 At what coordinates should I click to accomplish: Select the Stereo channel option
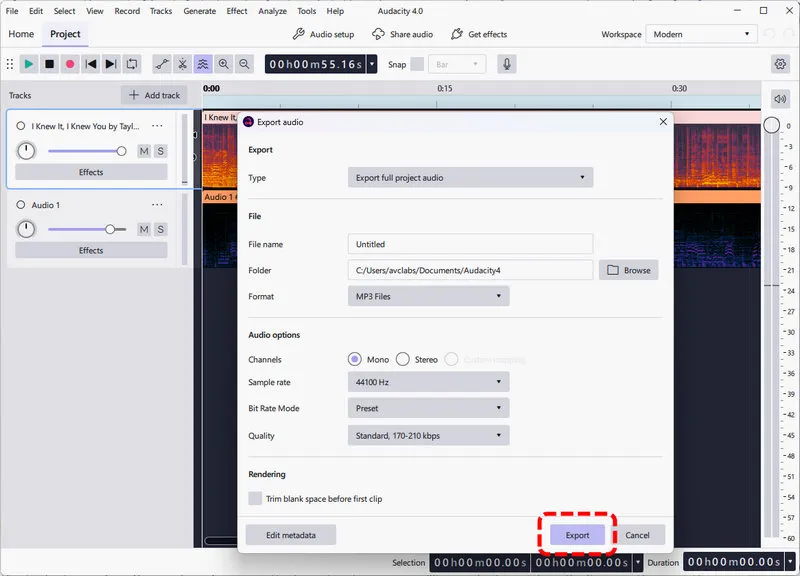pyautogui.click(x=403, y=359)
